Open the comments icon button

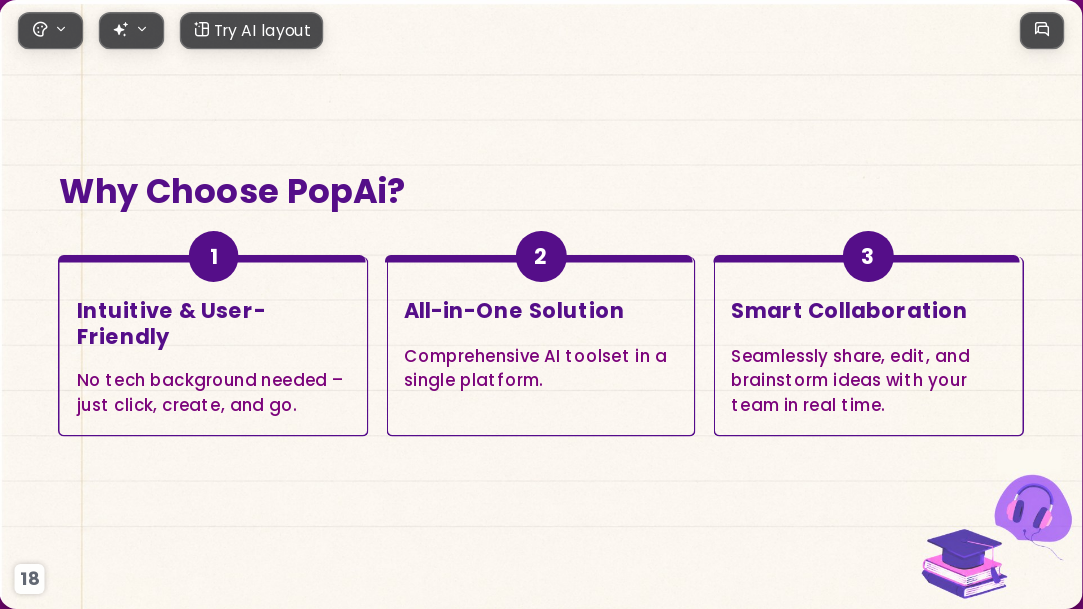click(1042, 30)
